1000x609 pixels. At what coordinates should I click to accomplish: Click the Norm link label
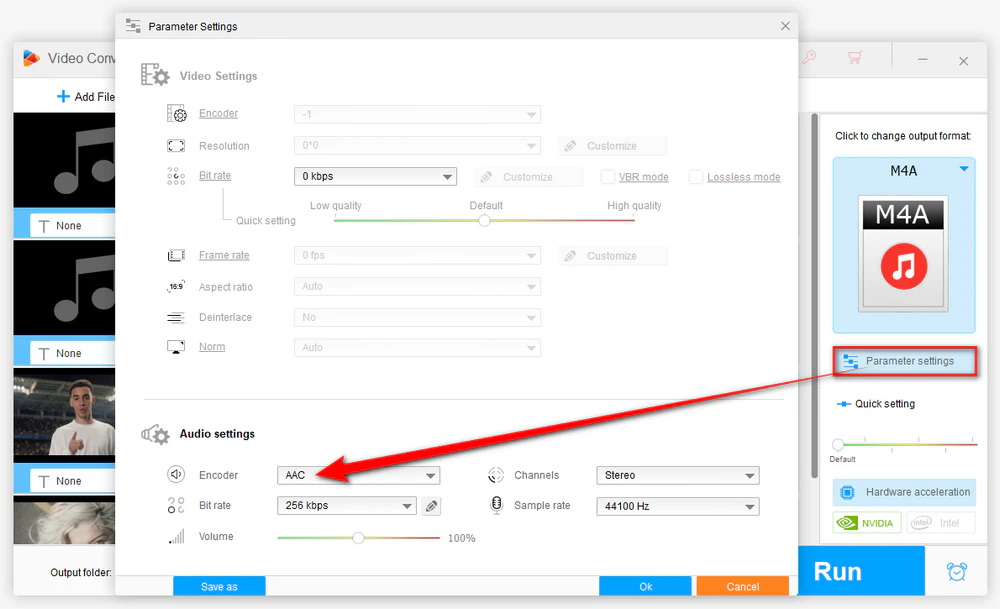pyautogui.click(x=212, y=347)
